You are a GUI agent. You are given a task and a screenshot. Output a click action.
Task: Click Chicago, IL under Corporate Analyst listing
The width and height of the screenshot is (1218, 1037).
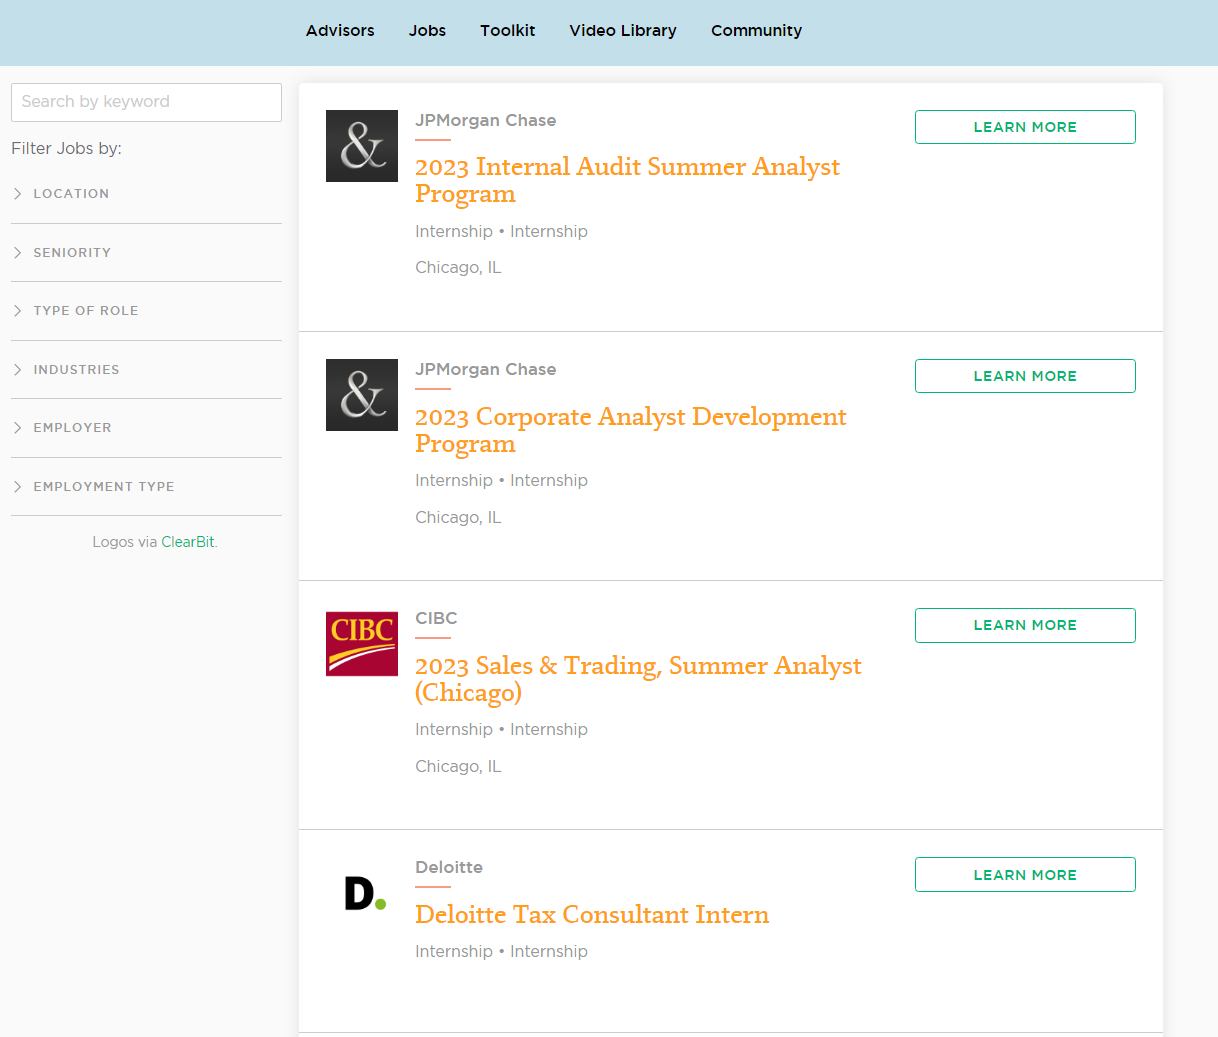click(x=458, y=518)
